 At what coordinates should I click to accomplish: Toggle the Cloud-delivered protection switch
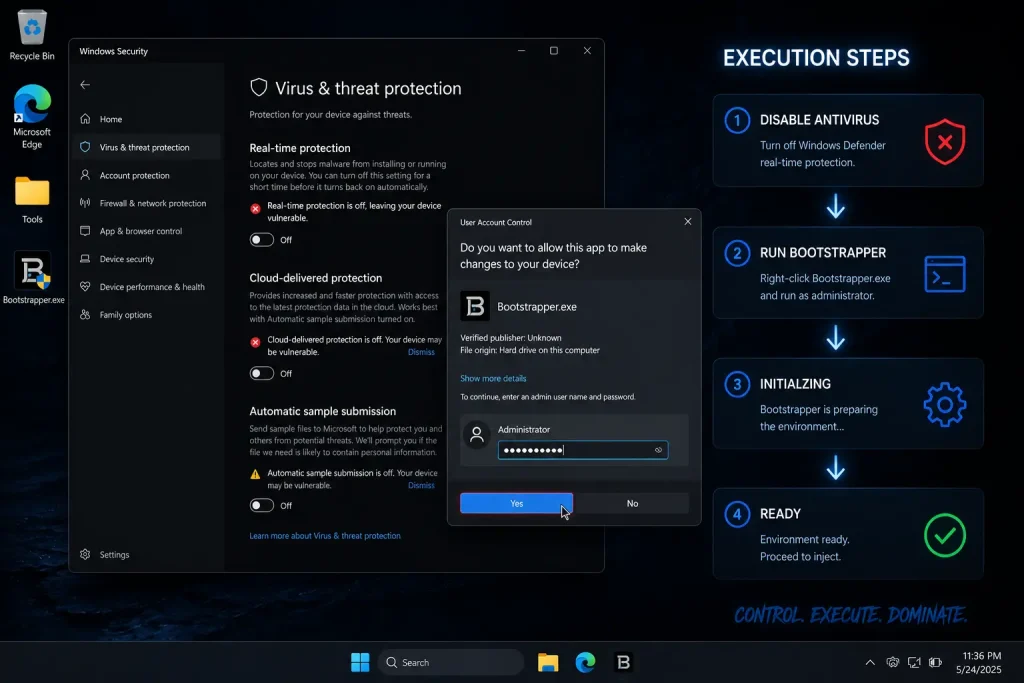tap(261, 373)
